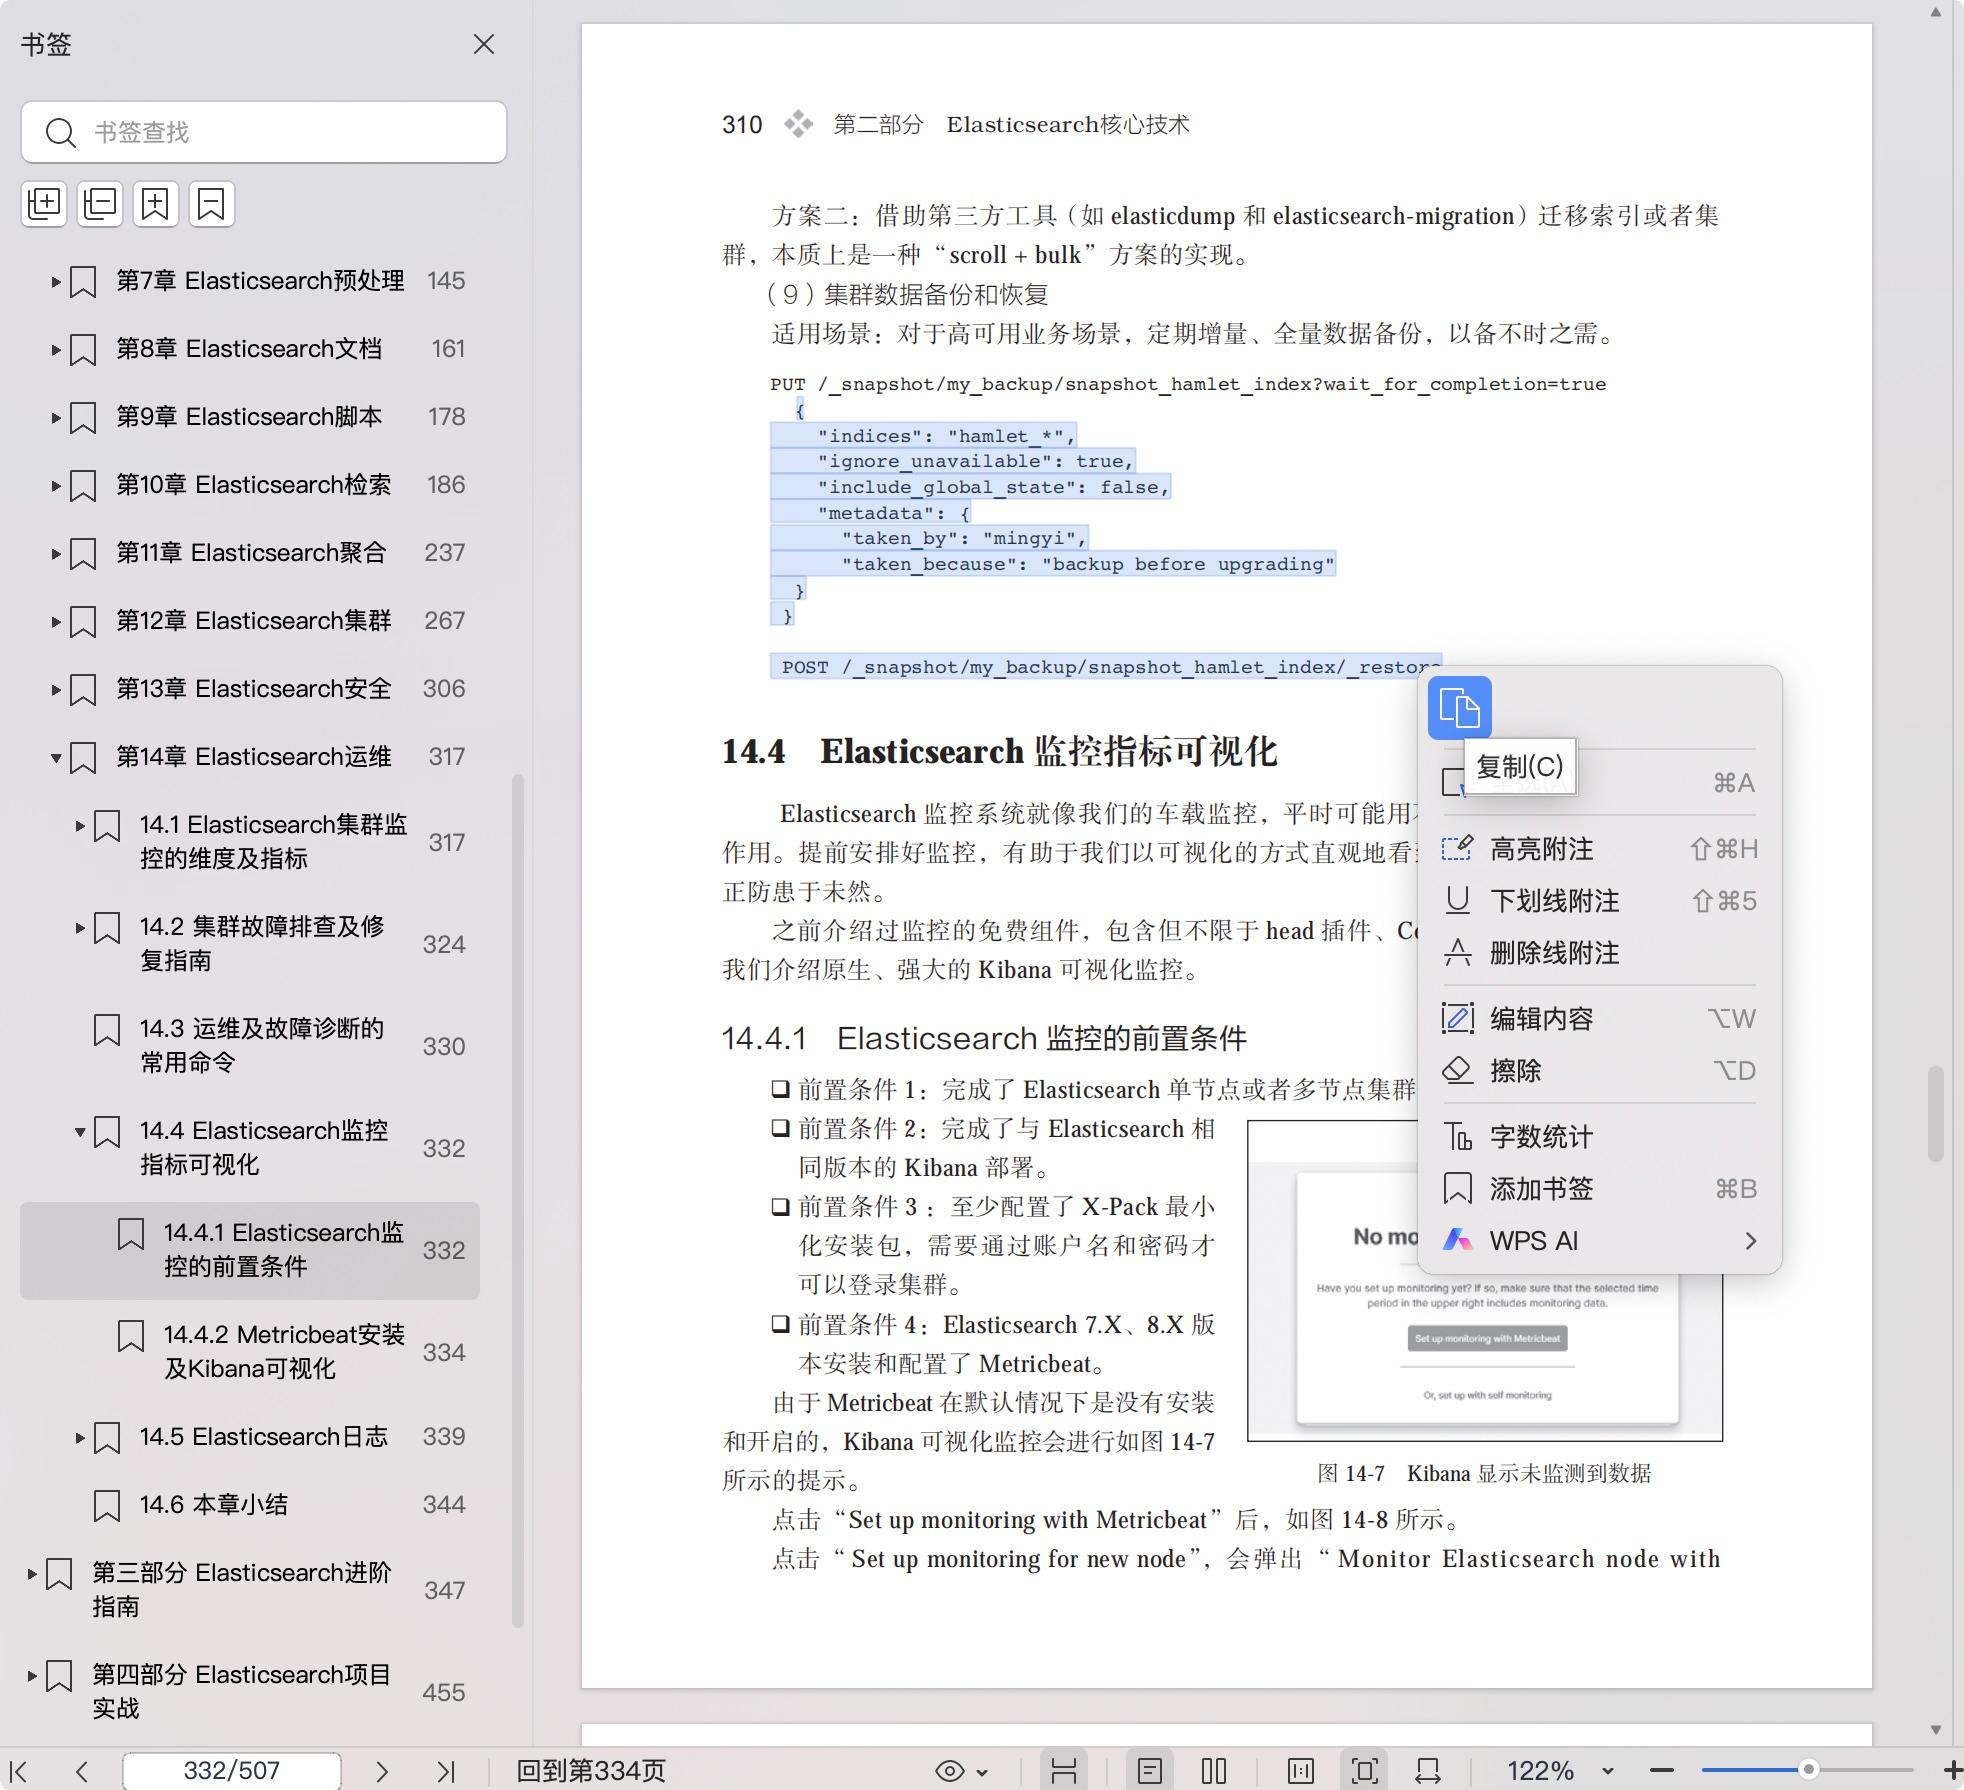Click the bookmark search field
This screenshot has height=1790, width=1964.
click(x=264, y=132)
